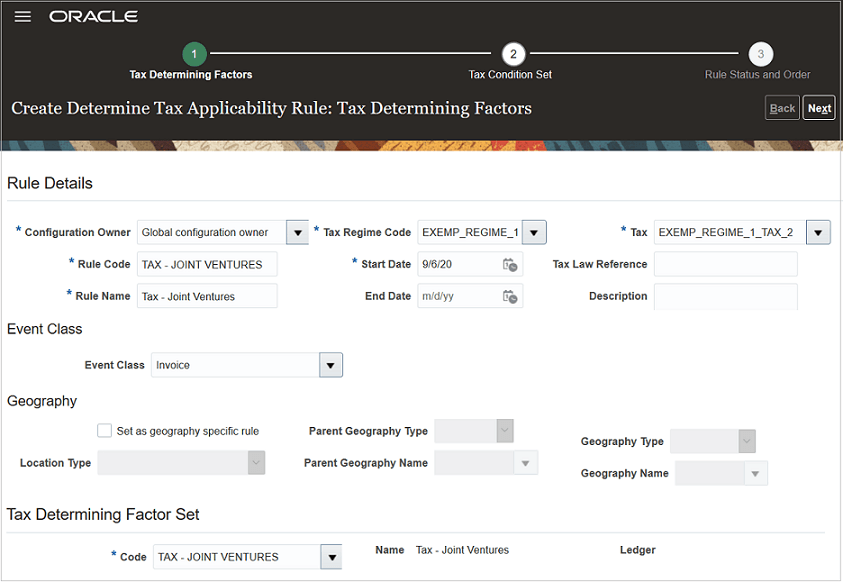Image resolution: width=843 pixels, height=582 pixels.
Task: Click the step 2 circle in the train
Action: [x=511, y=53]
